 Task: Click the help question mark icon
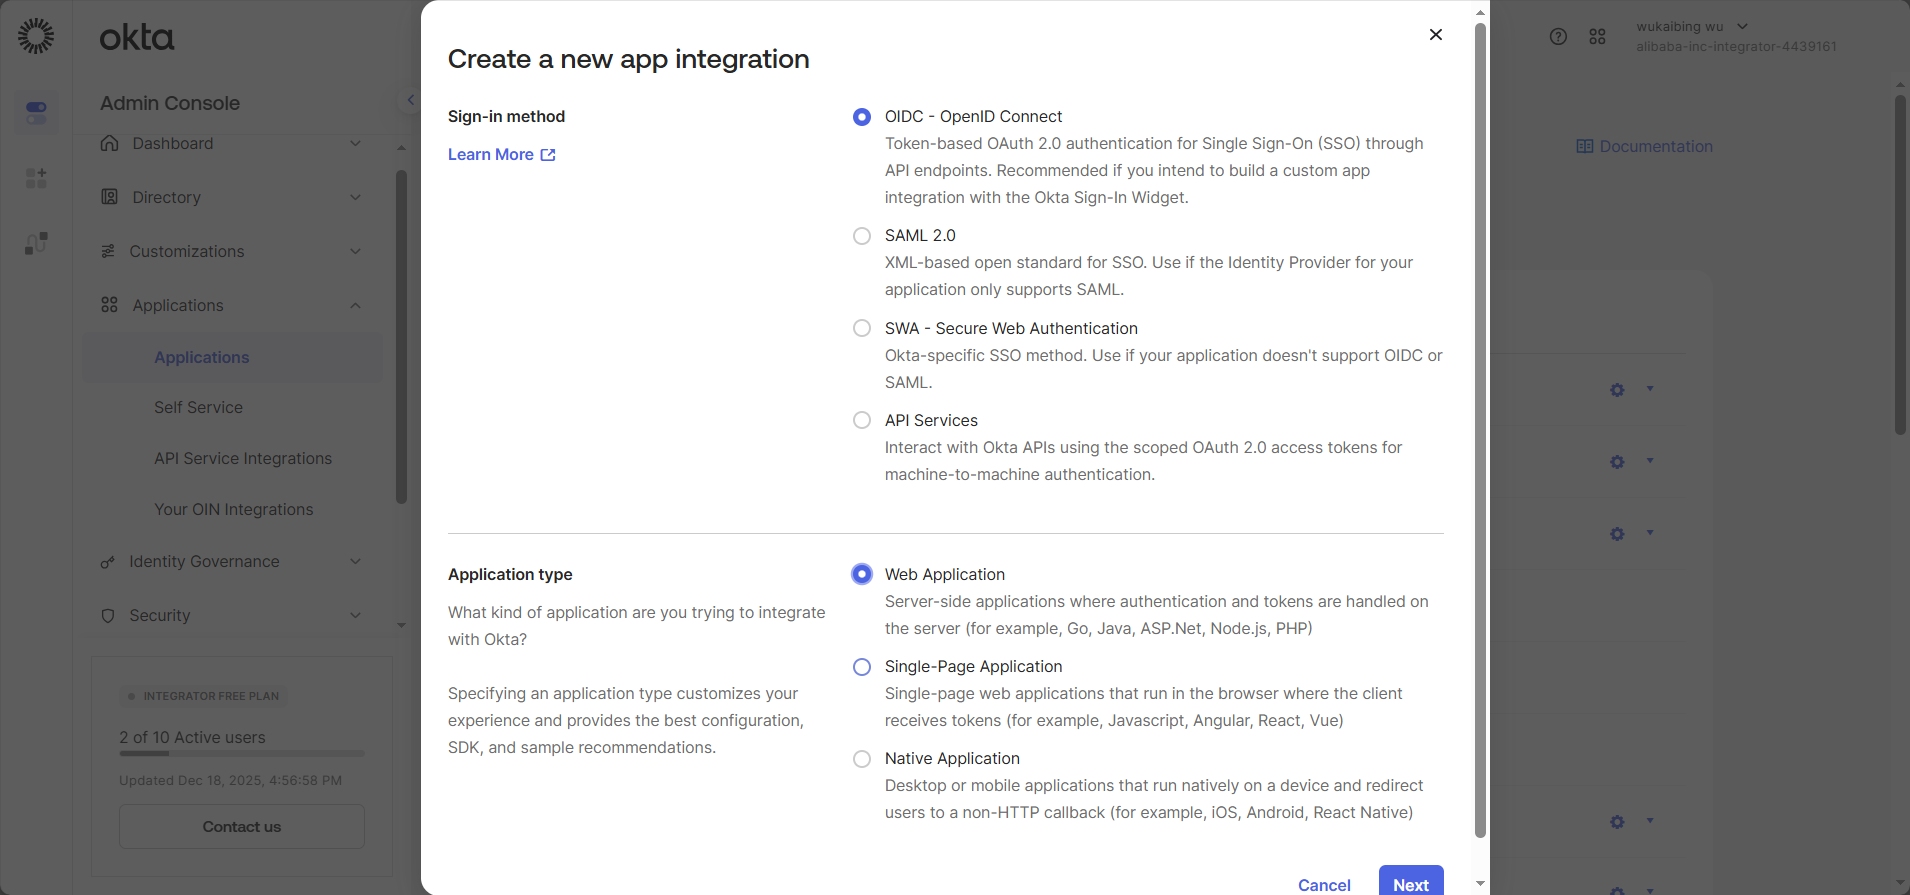tap(1558, 37)
